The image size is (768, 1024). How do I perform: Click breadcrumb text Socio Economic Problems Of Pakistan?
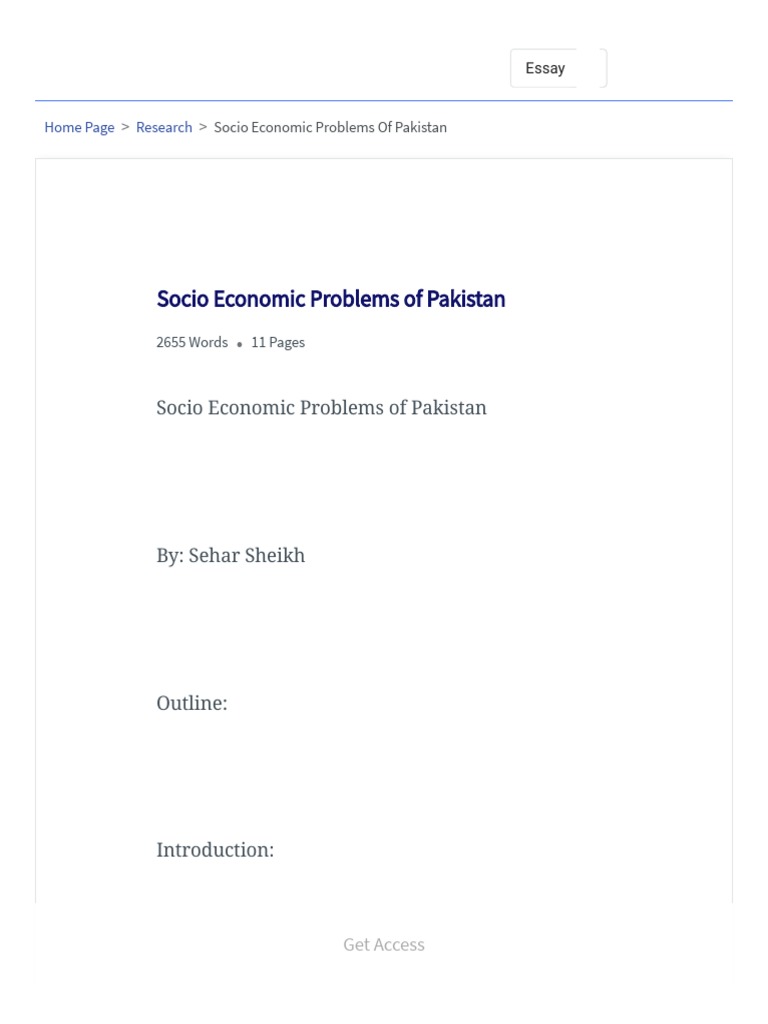pos(330,127)
